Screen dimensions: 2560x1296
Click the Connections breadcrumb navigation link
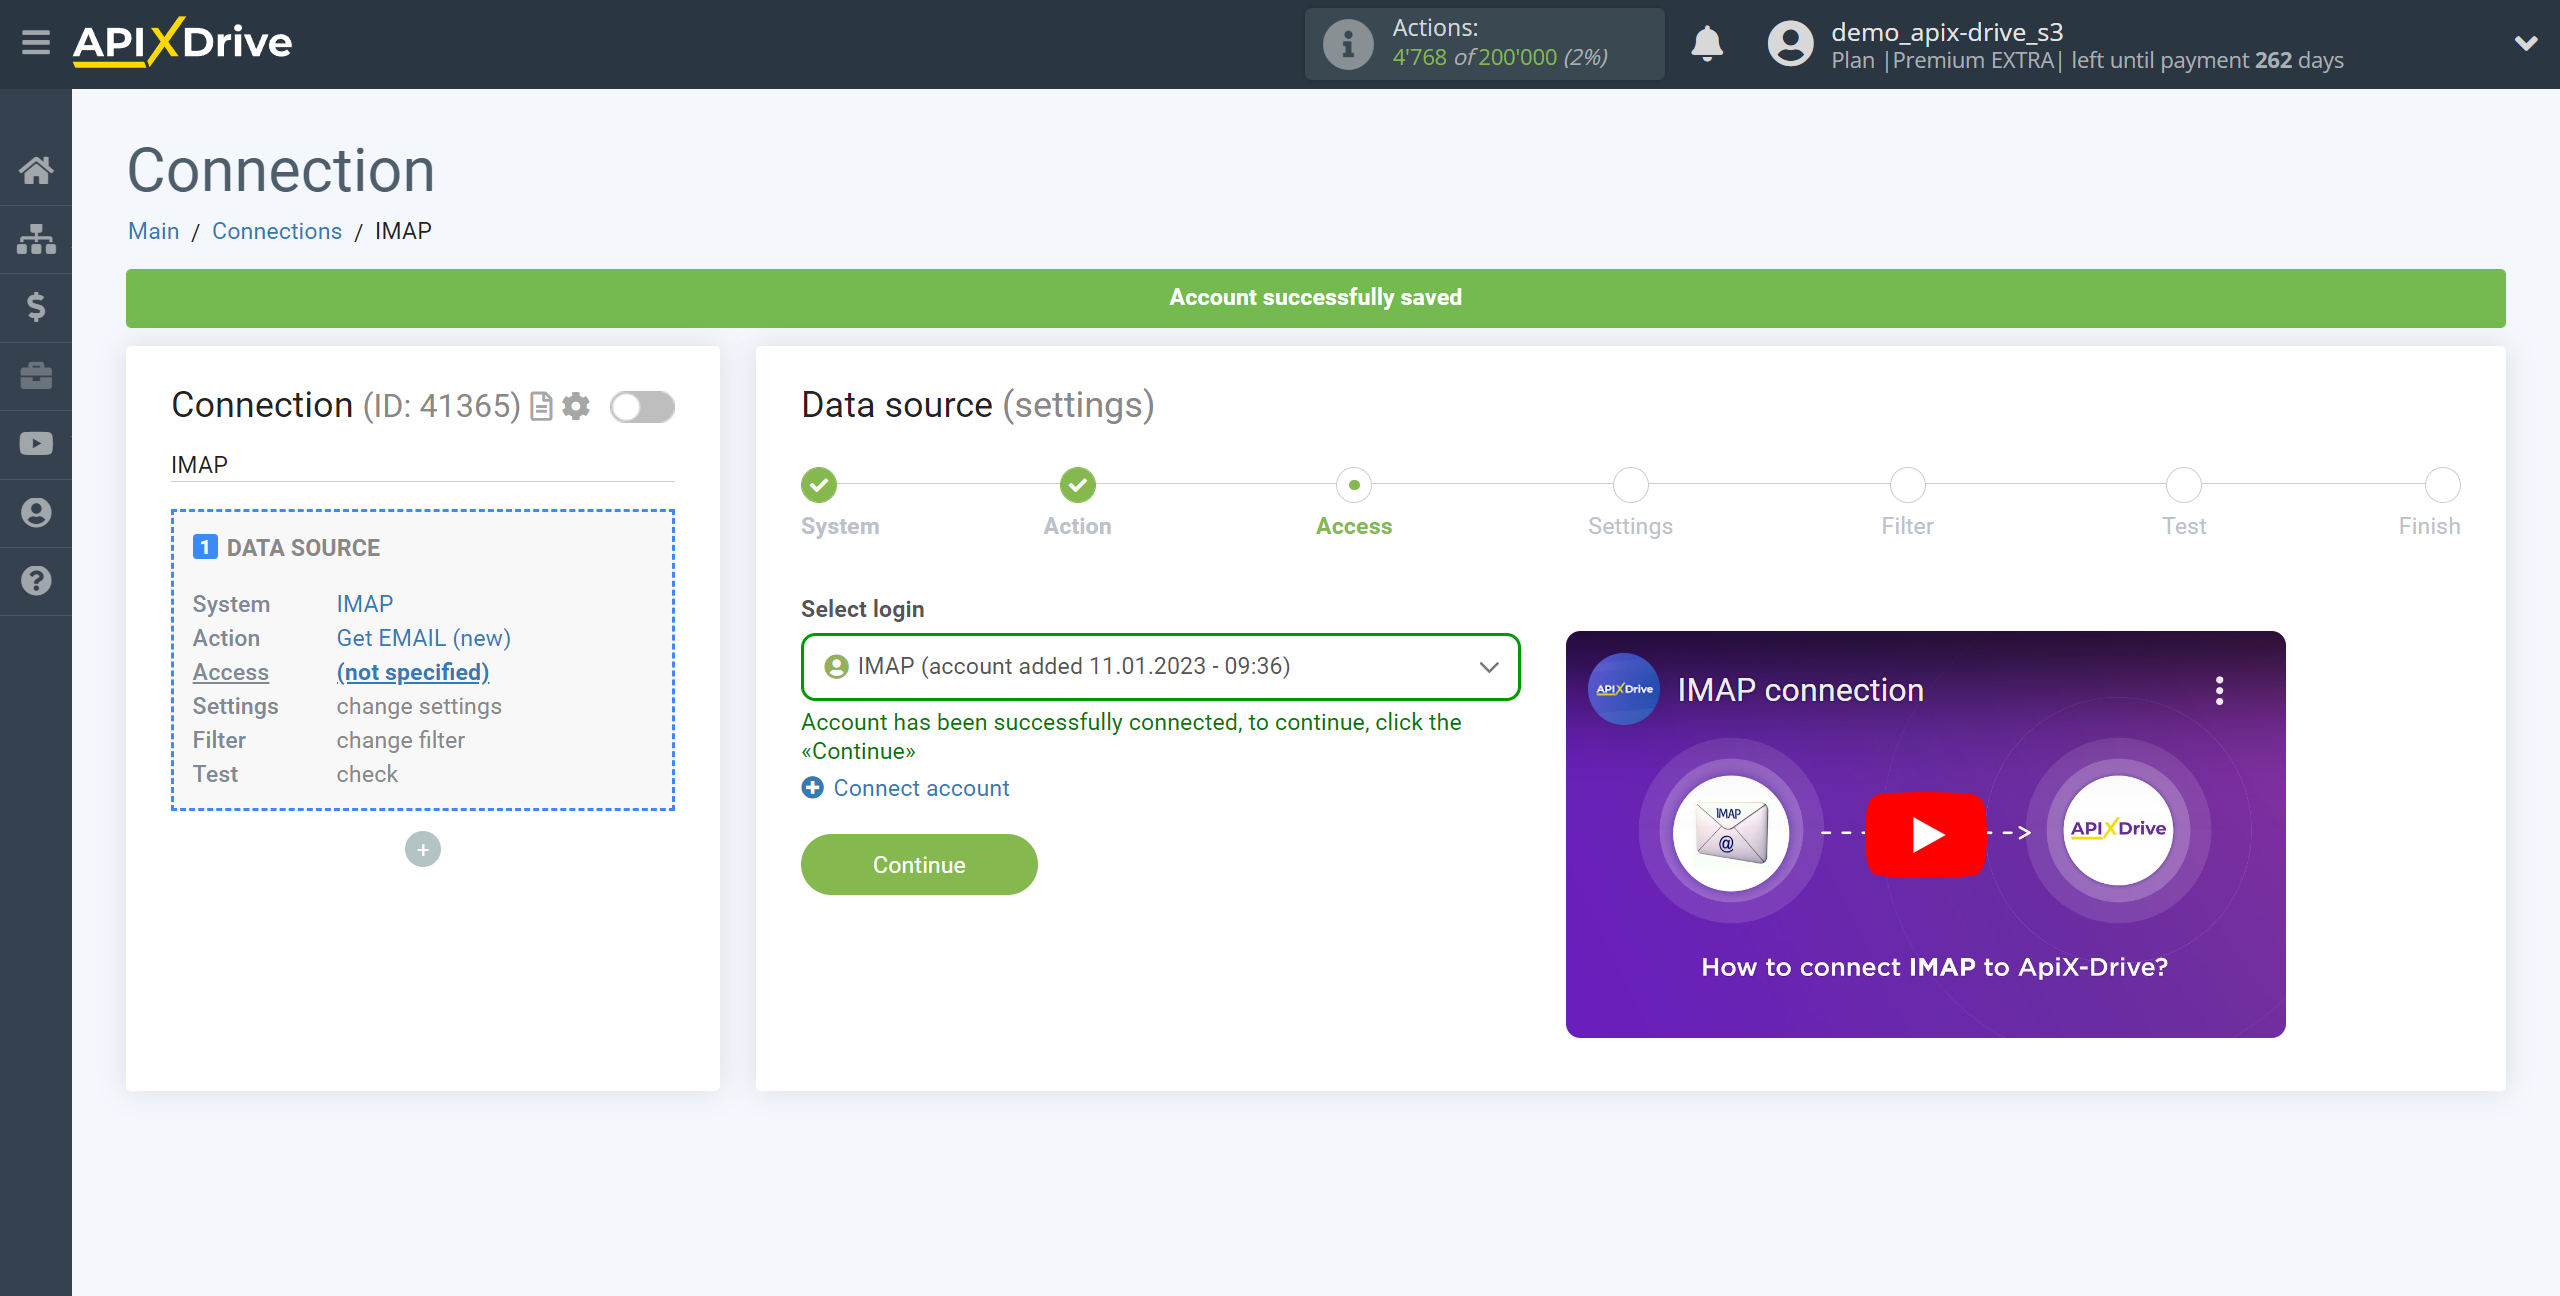(x=278, y=230)
